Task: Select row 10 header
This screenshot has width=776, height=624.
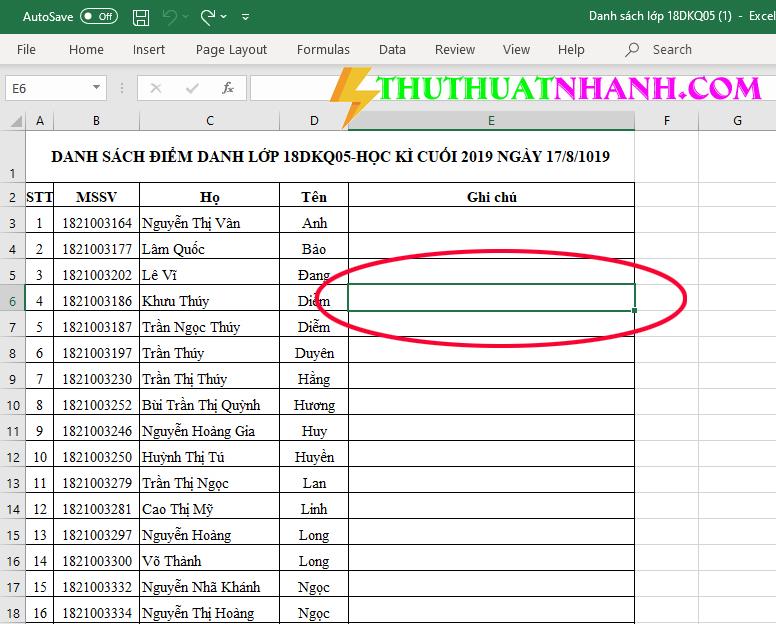Action: pyautogui.click(x=12, y=402)
